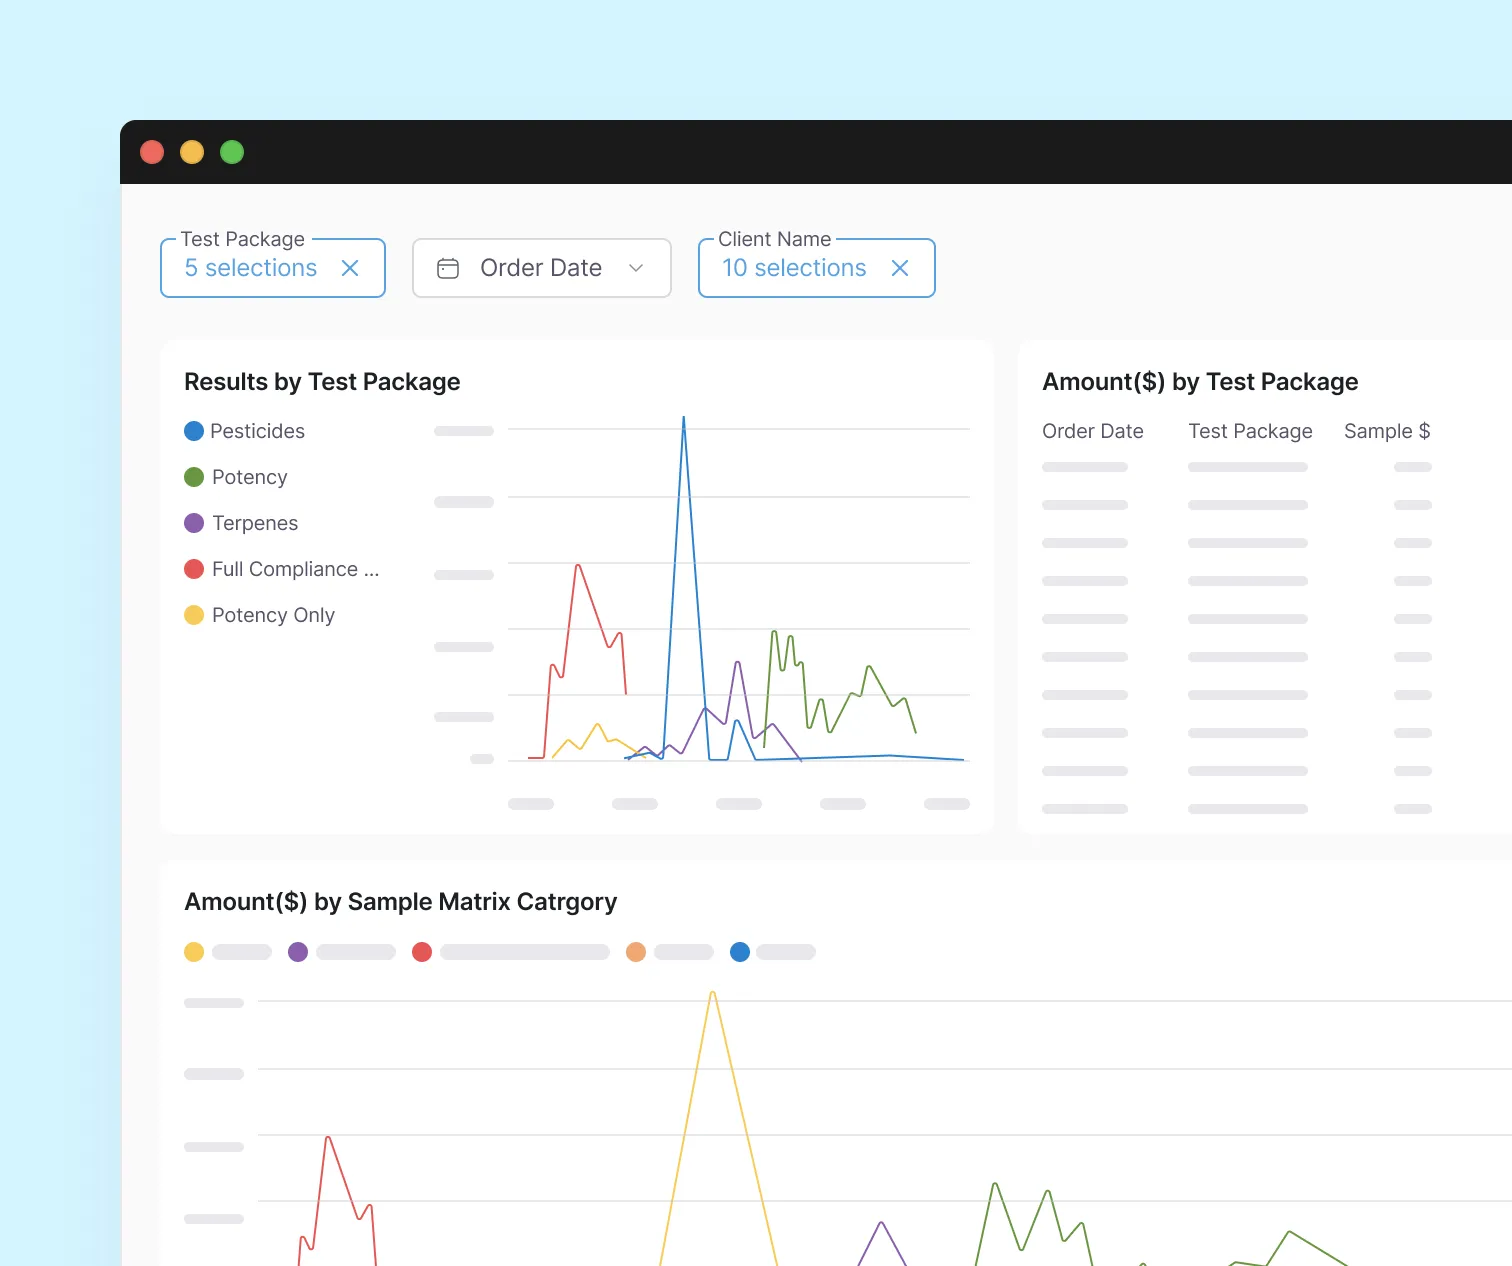
Task: Toggle the Full Compliance legend red dot
Action: [x=194, y=569]
